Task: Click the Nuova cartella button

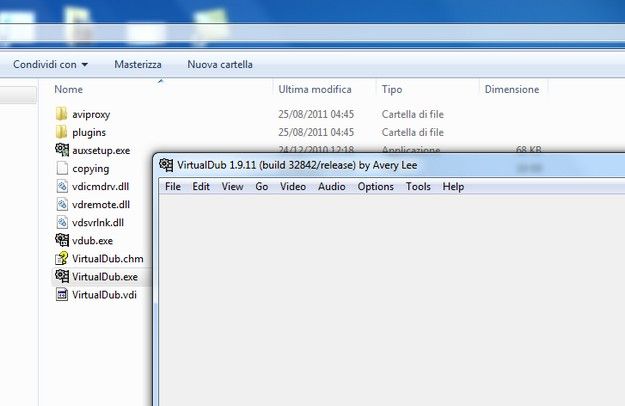Action: (220, 64)
